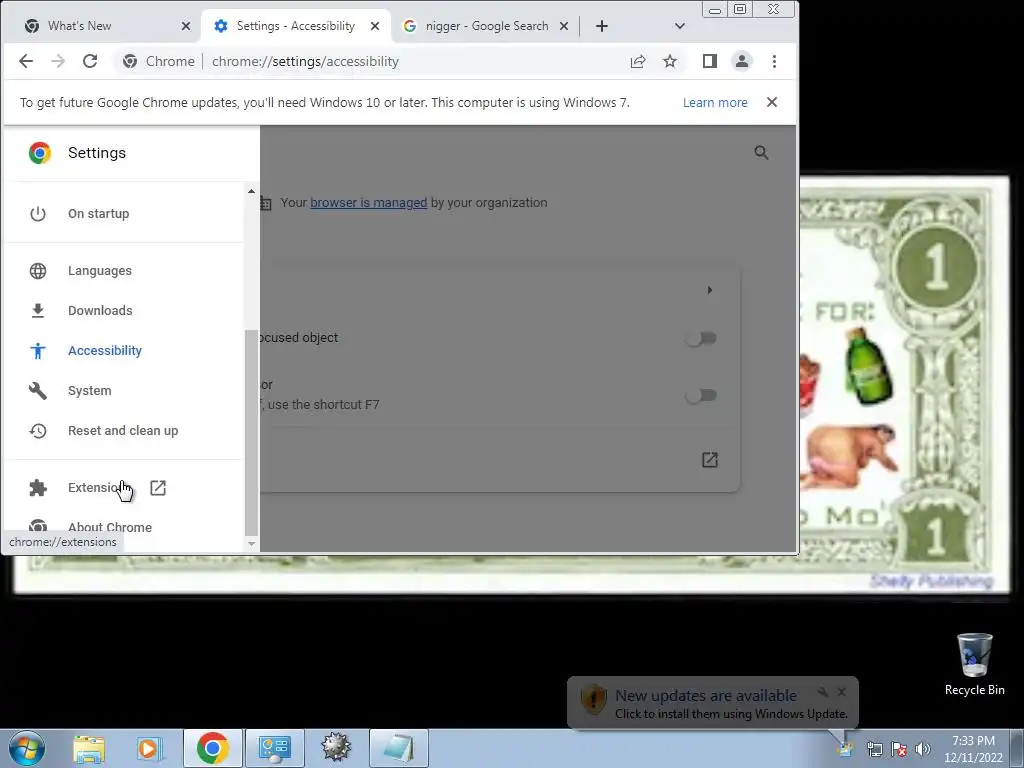The width and height of the screenshot is (1024, 768).
Task: Select the Recycle Bin desktop icon
Action: [x=974, y=664]
